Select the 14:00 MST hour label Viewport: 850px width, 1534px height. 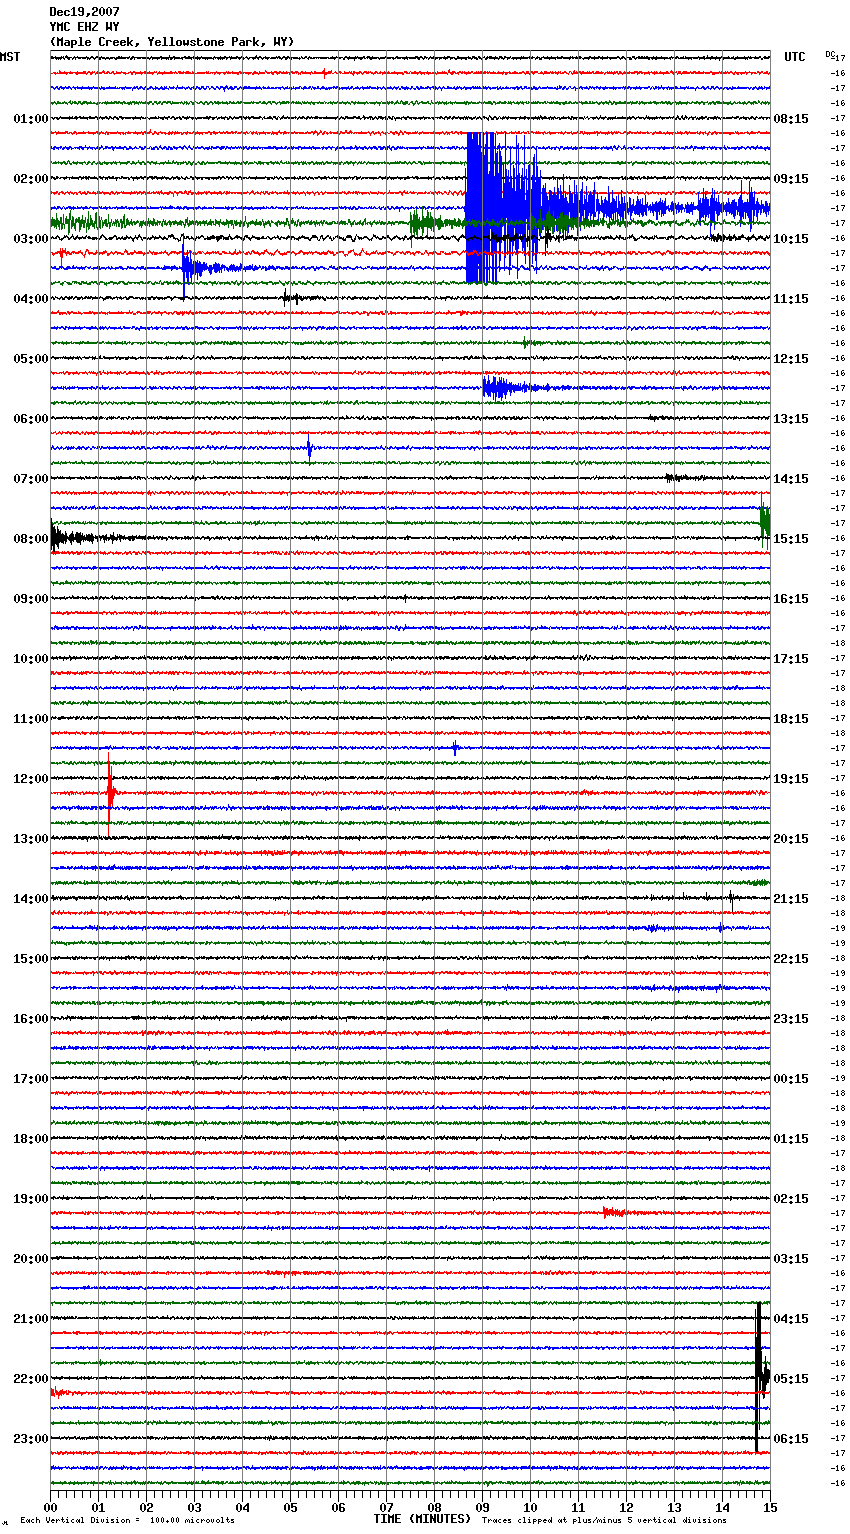pos(31,899)
